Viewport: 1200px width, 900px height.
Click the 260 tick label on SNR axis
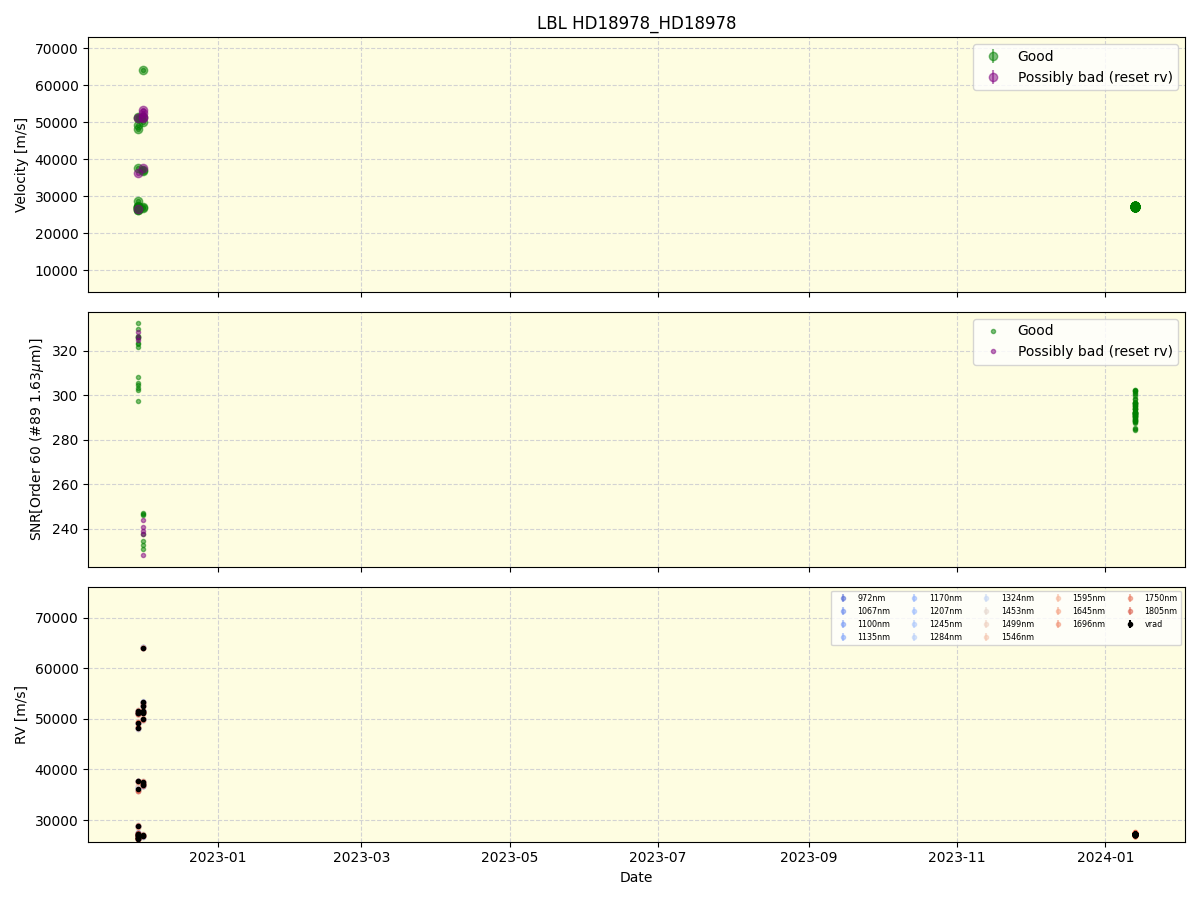tap(67, 485)
